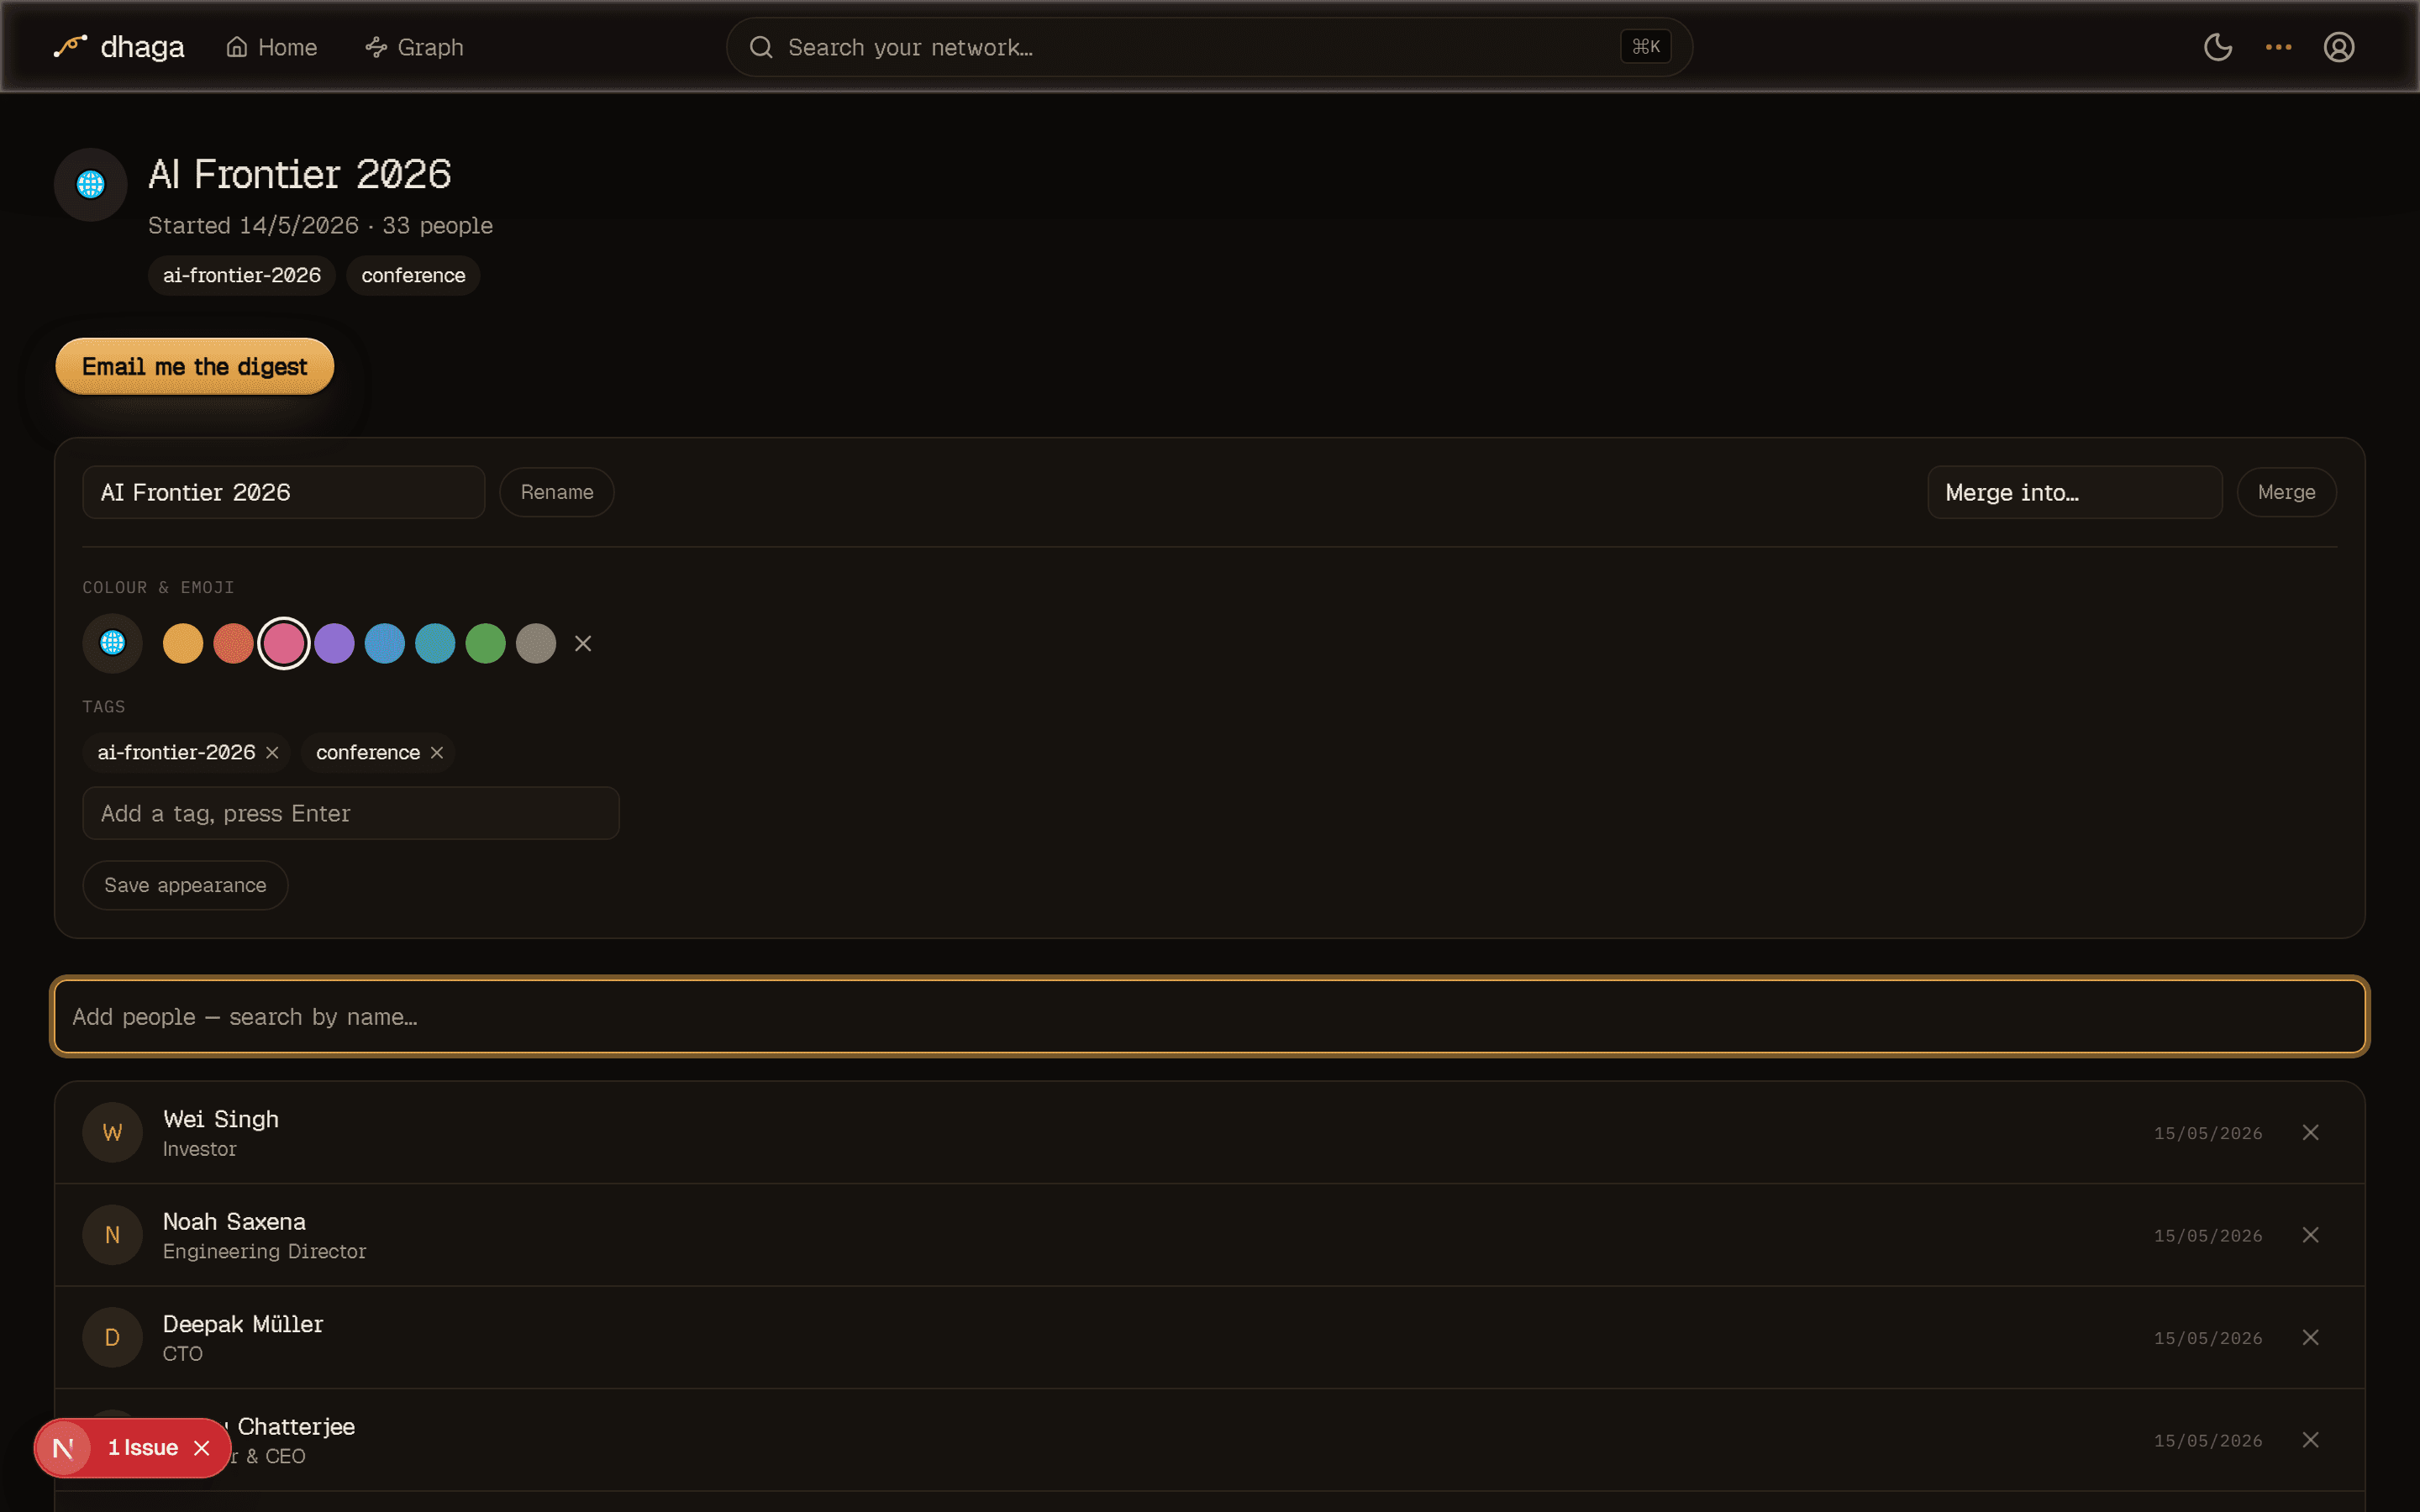This screenshot has height=1512, width=2420.
Task: Remove the conference tag
Action: pyautogui.click(x=437, y=753)
